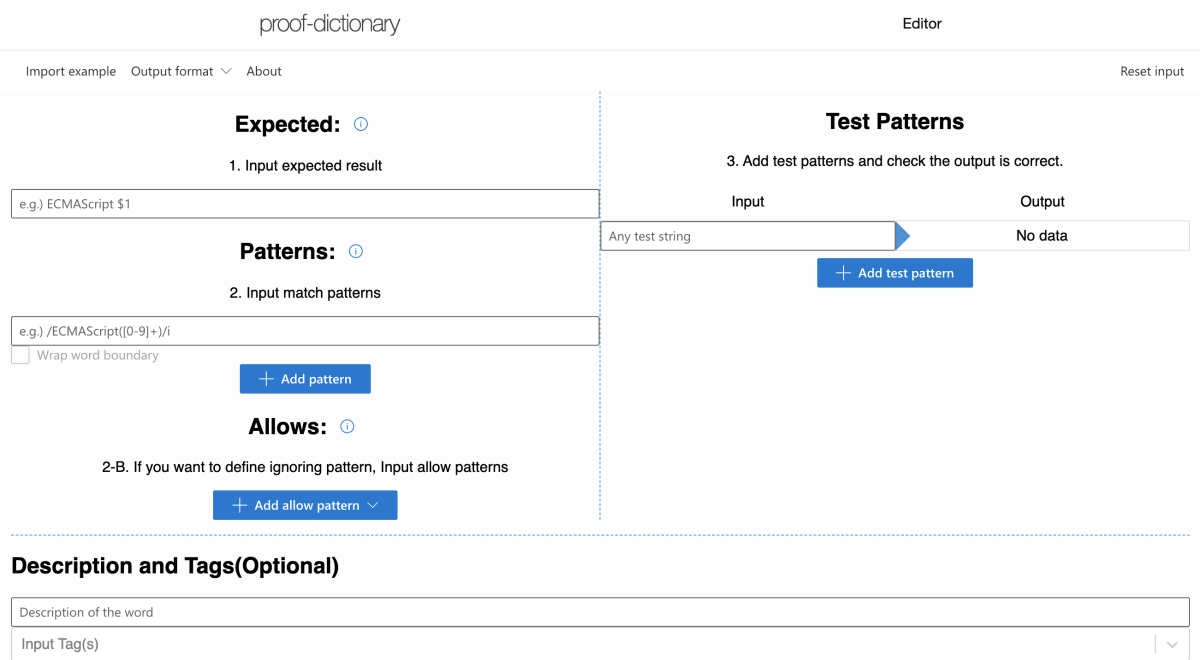Open the Import example menu item
Viewport: 1200px width, 660px height.
tap(71, 71)
